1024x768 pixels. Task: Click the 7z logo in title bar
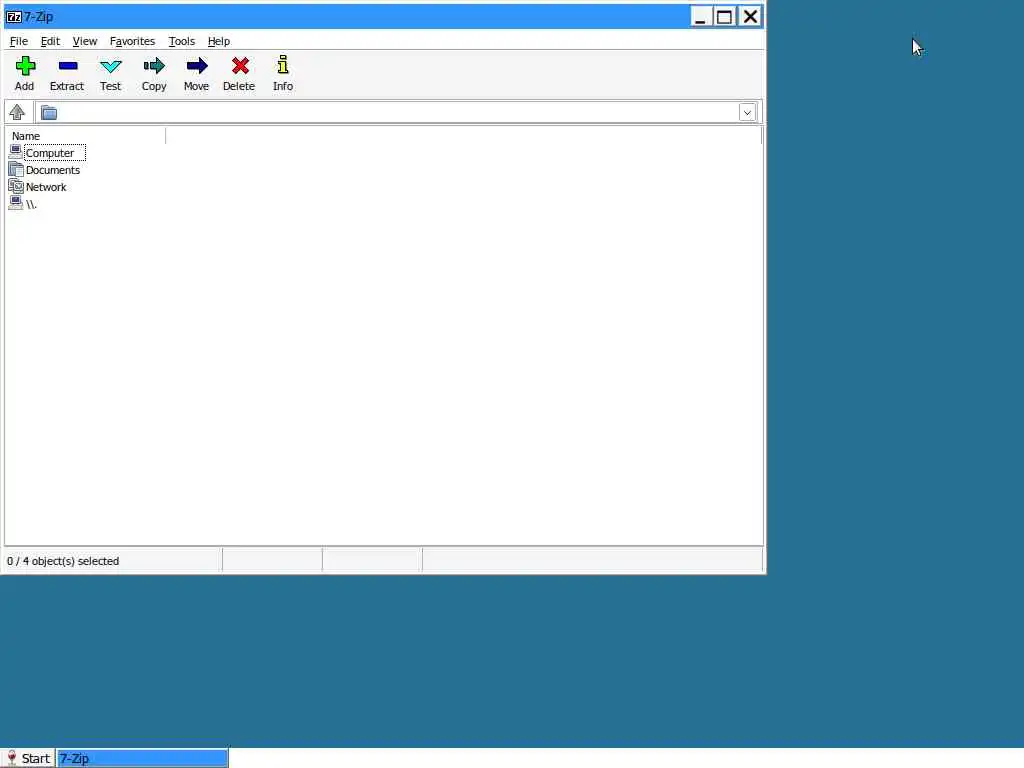13,16
